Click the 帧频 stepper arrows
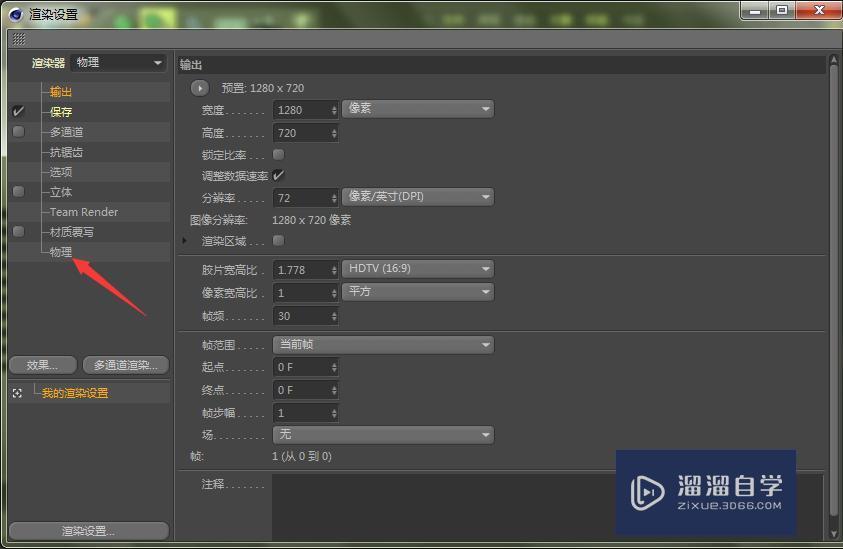This screenshot has height=549, width=843. (x=334, y=316)
